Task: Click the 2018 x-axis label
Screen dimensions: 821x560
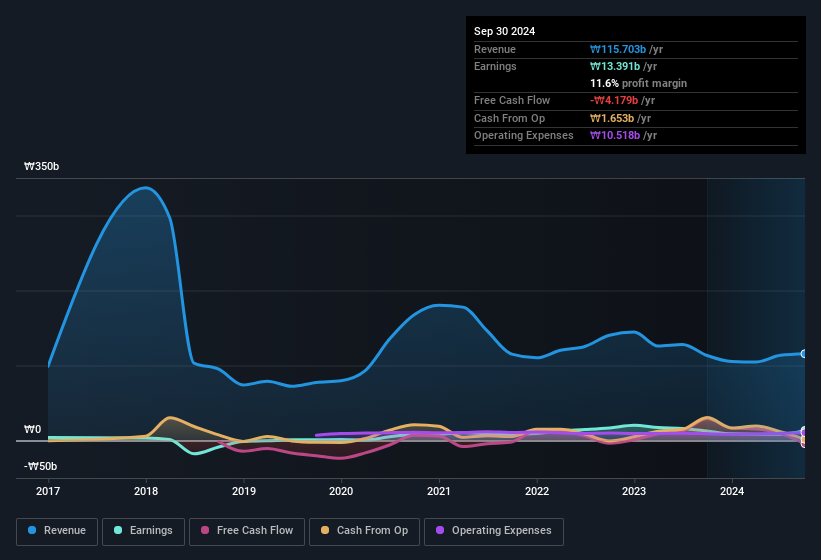Action: point(146,491)
